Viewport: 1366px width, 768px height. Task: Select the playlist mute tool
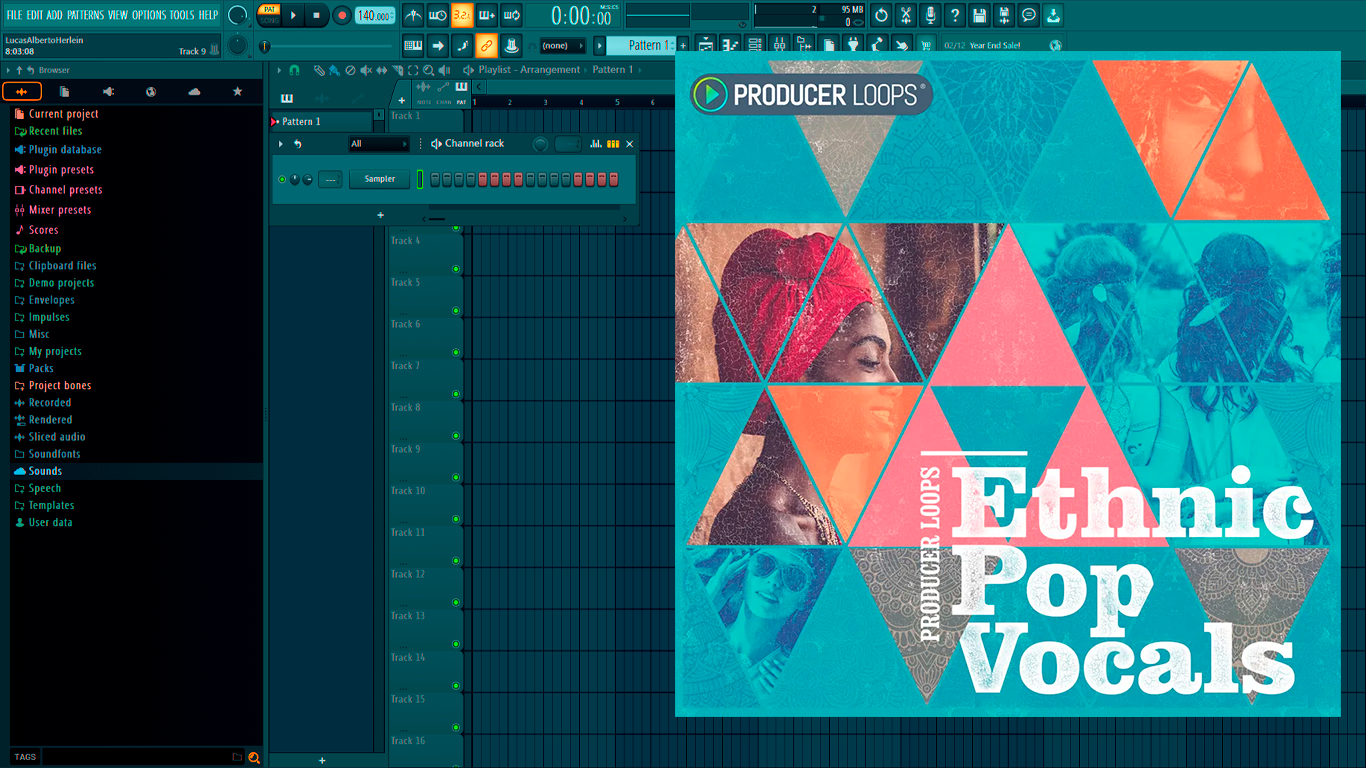[x=365, y=70]
